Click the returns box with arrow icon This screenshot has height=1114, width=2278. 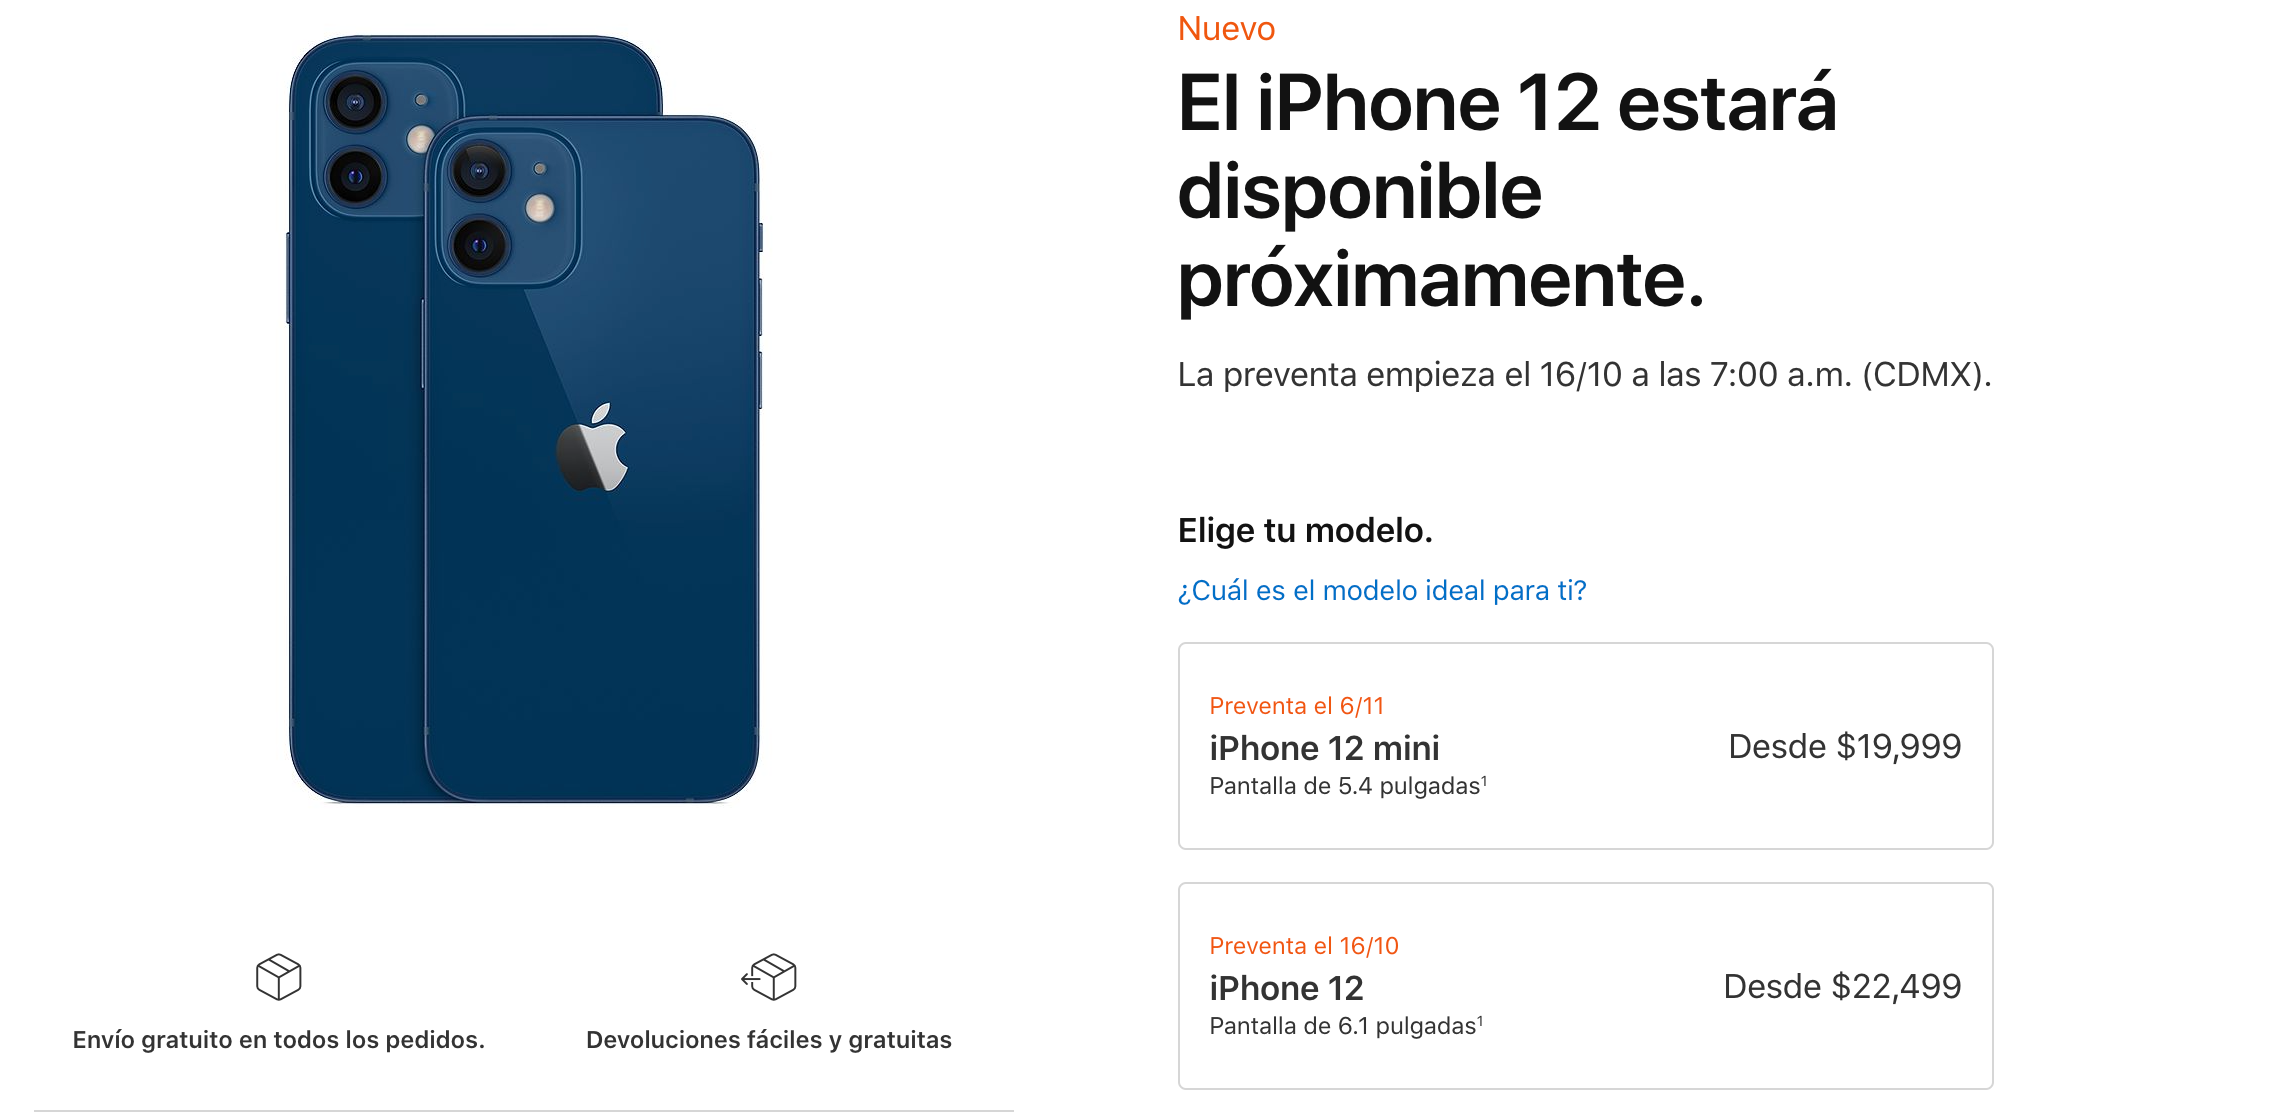tap(769, 976)
